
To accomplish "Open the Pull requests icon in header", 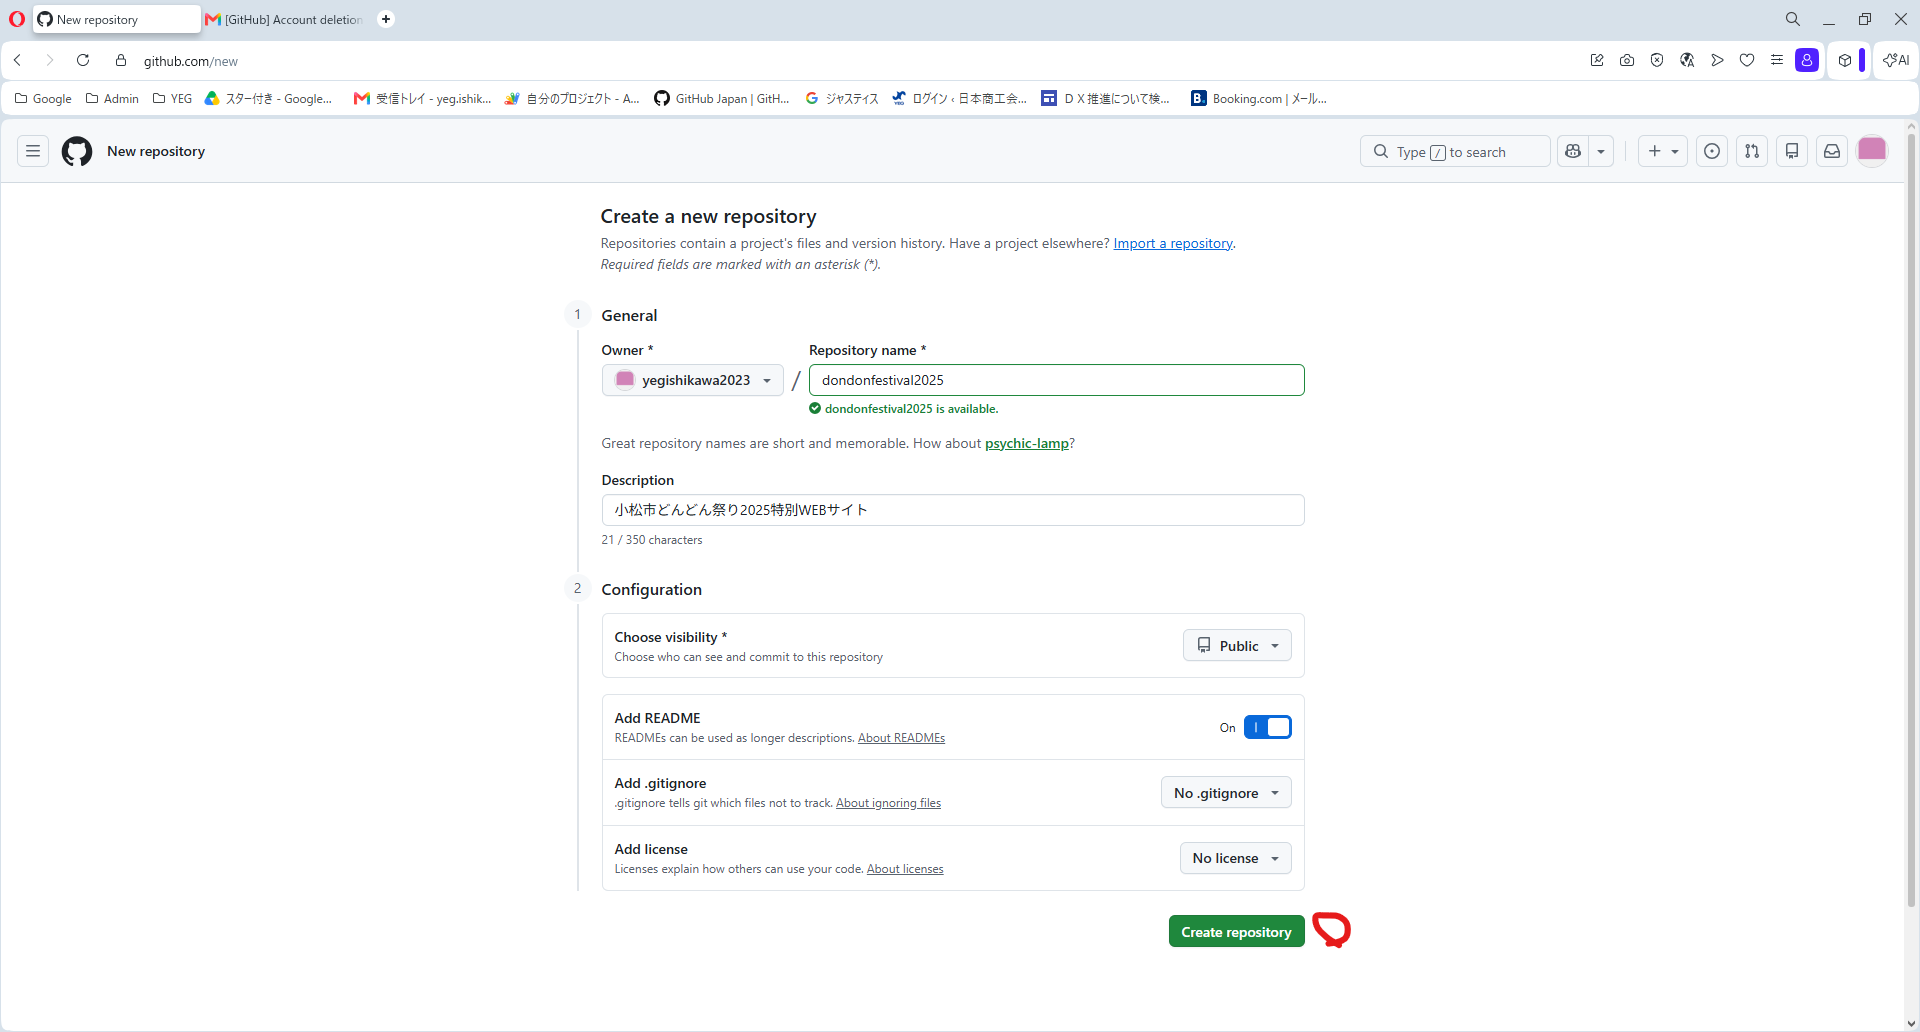I will [x=1752, y=151].
